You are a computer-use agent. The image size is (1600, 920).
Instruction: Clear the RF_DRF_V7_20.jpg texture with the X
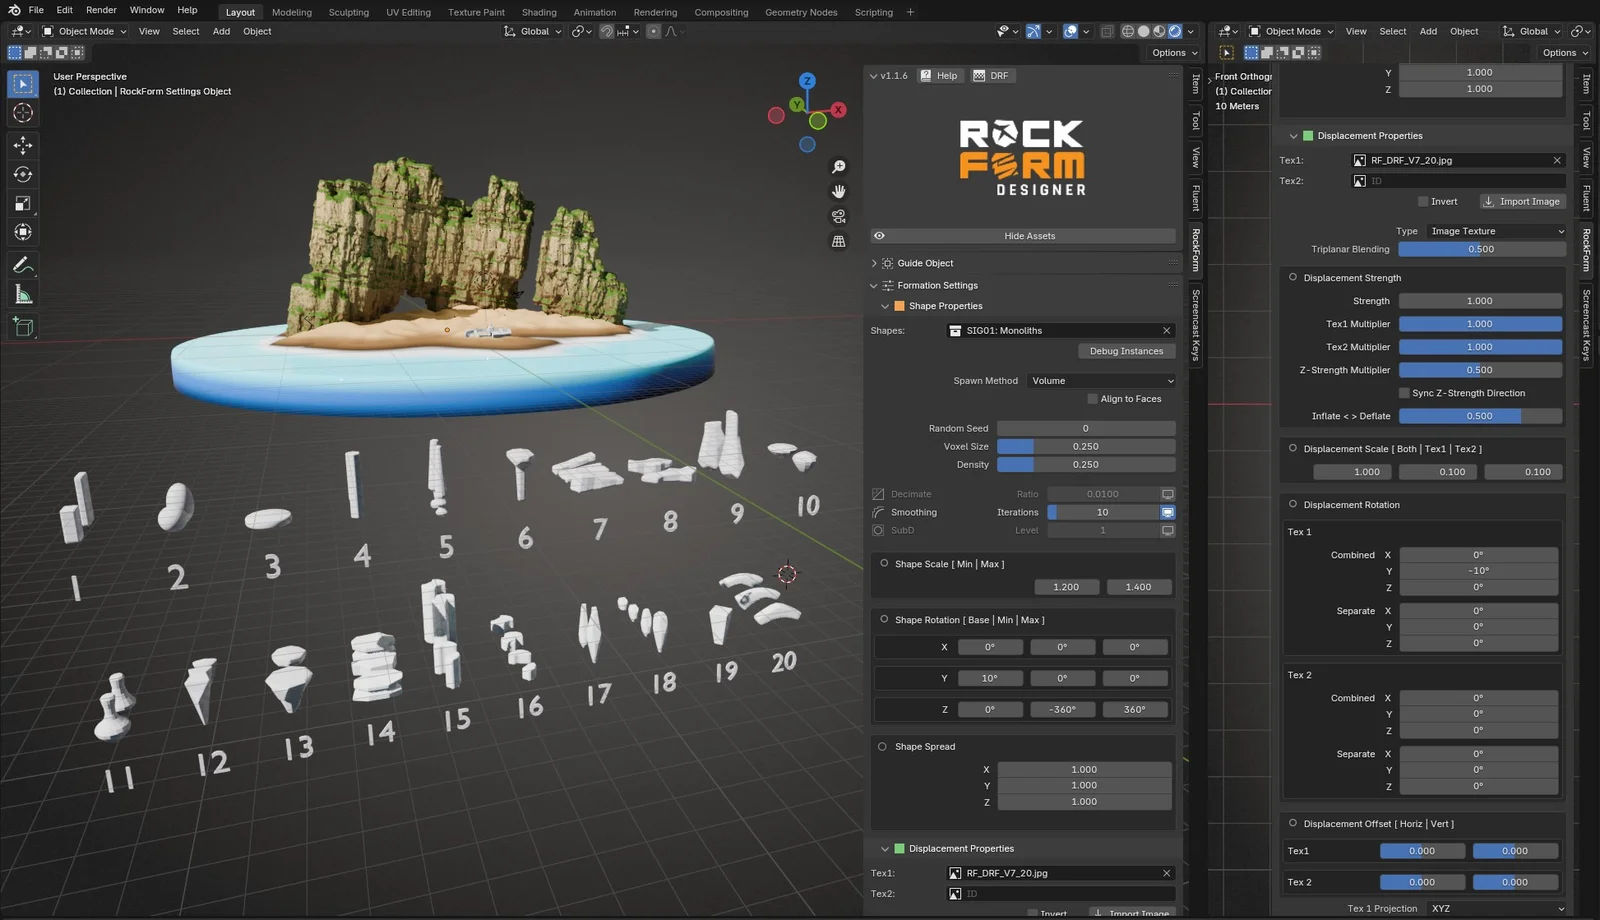pyautogui.click(x=1557, y=160)
